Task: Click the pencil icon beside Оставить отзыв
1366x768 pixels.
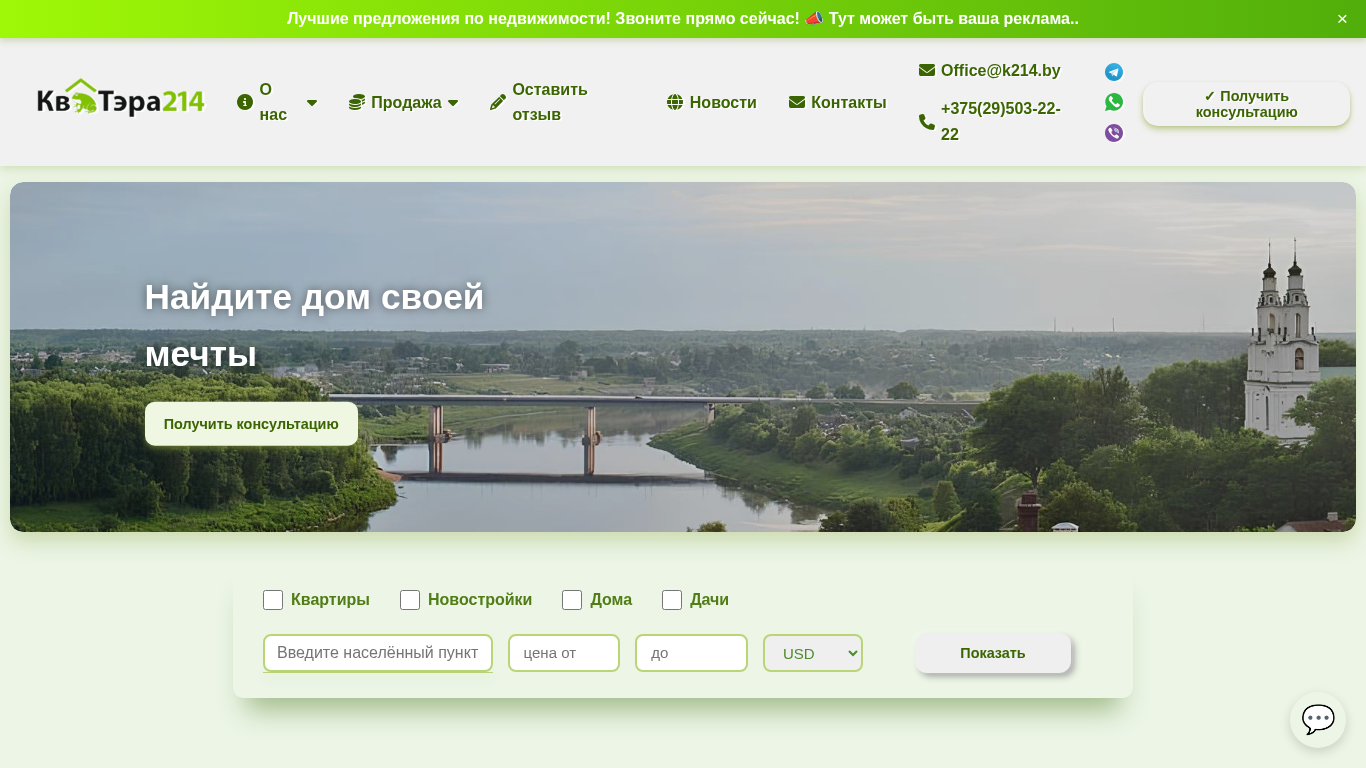Action: pyautogui.click(x=498, y=102)
